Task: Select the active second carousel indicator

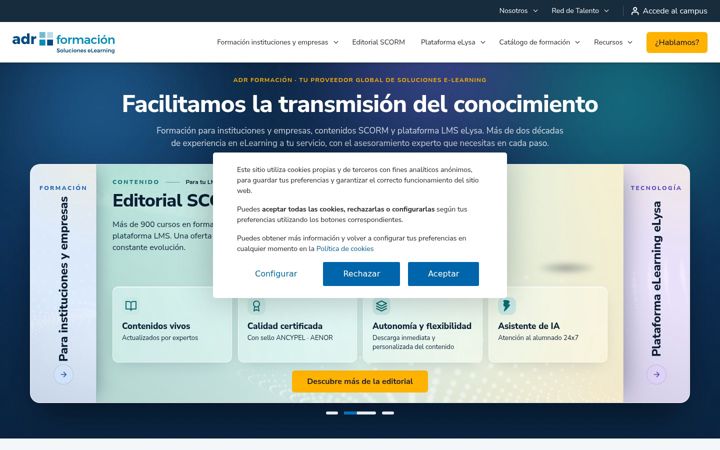Action: click(x=360, y=413)
